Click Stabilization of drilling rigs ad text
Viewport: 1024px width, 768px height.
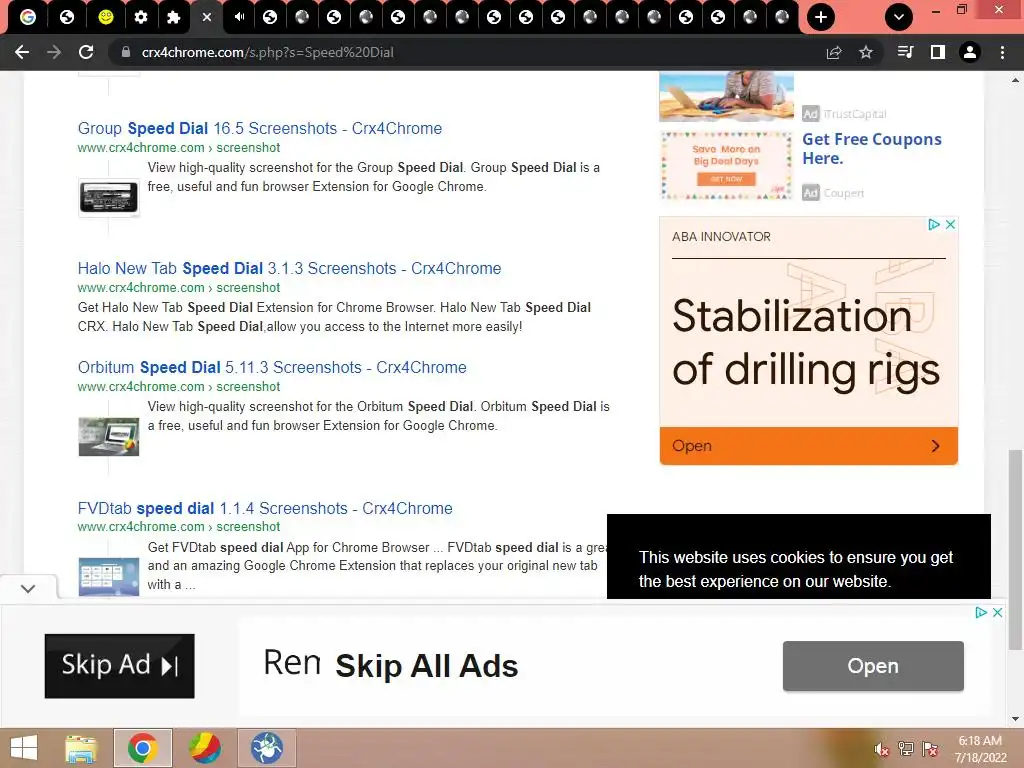[x=806, y=343]
